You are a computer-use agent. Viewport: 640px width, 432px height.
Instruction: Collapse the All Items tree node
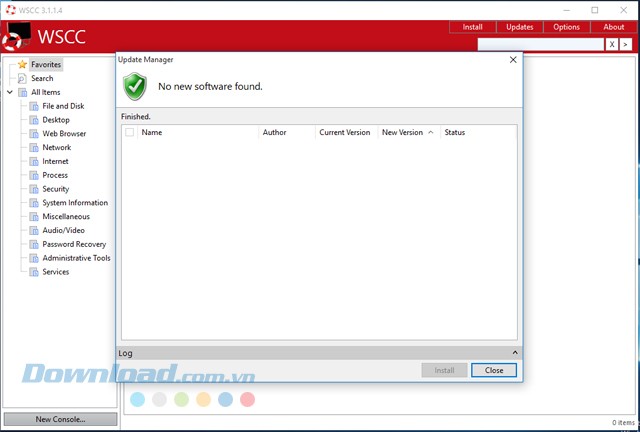pyautogui.click(x=10, y=92)
